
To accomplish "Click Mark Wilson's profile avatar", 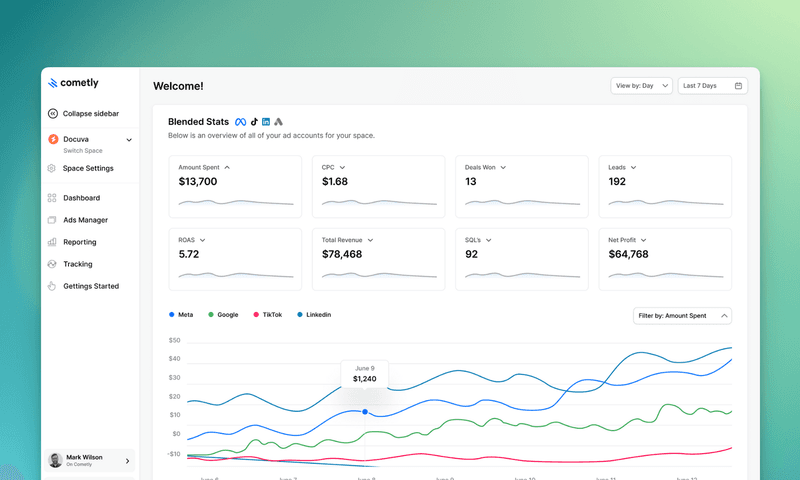I will (55, 460).
